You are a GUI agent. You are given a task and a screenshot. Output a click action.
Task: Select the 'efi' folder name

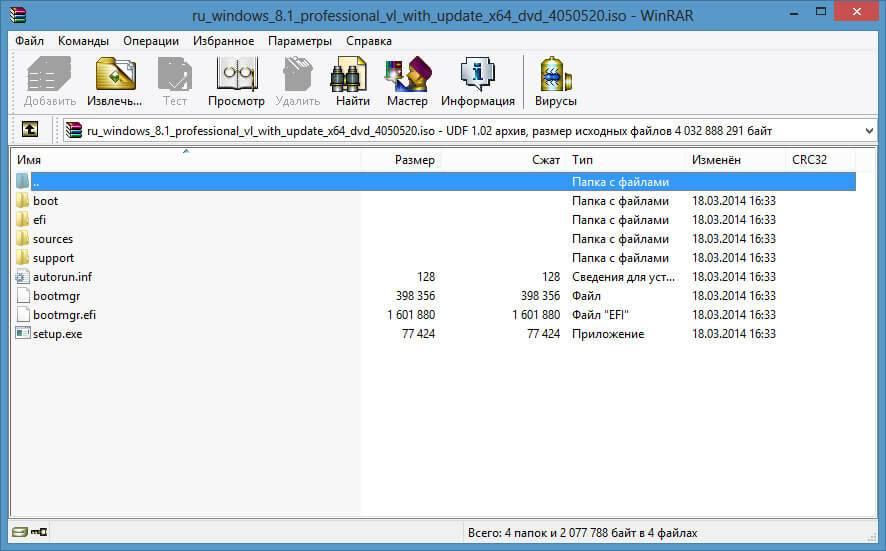pos(39,219)
